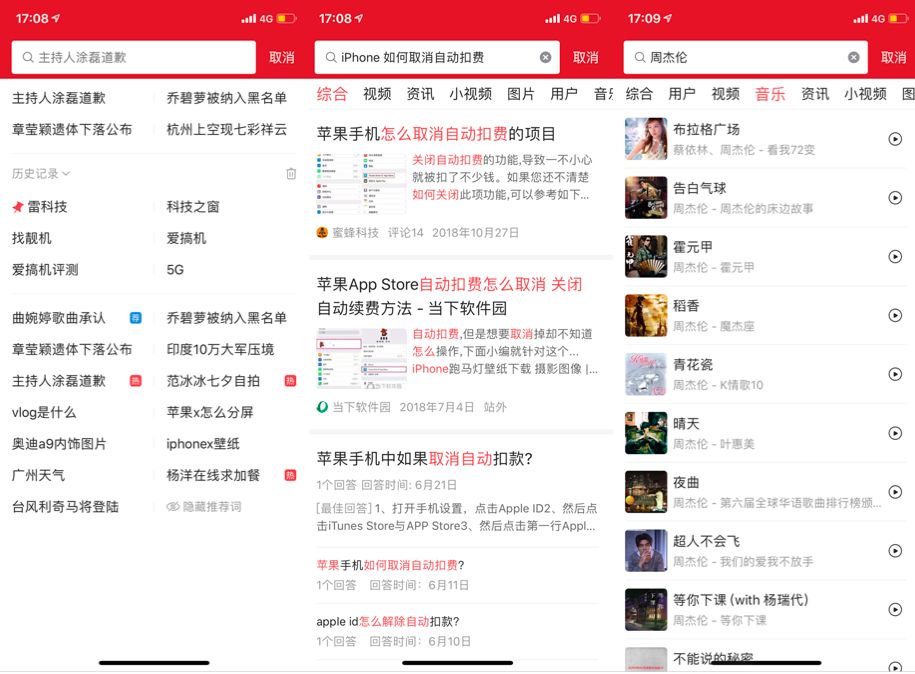Open album cover for 霍元甲
Viewport: 915px width, 674px height.
(x=645, y=256)
